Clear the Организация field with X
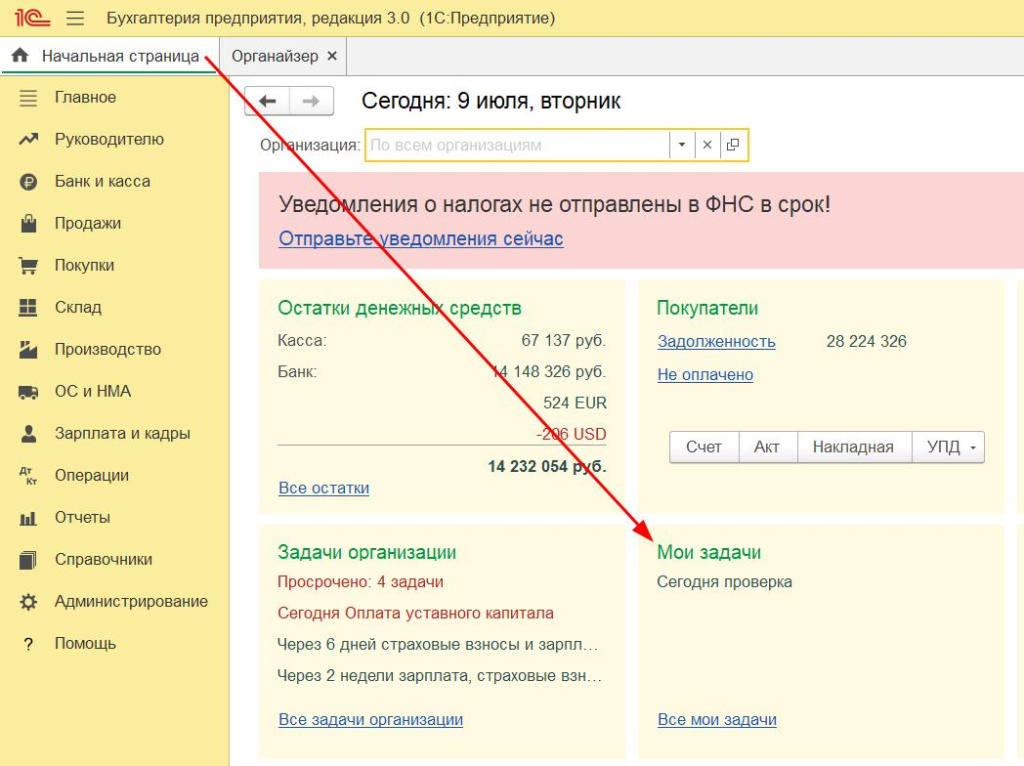Viewport: 1024px width, 766px height. tap(707, 145)
